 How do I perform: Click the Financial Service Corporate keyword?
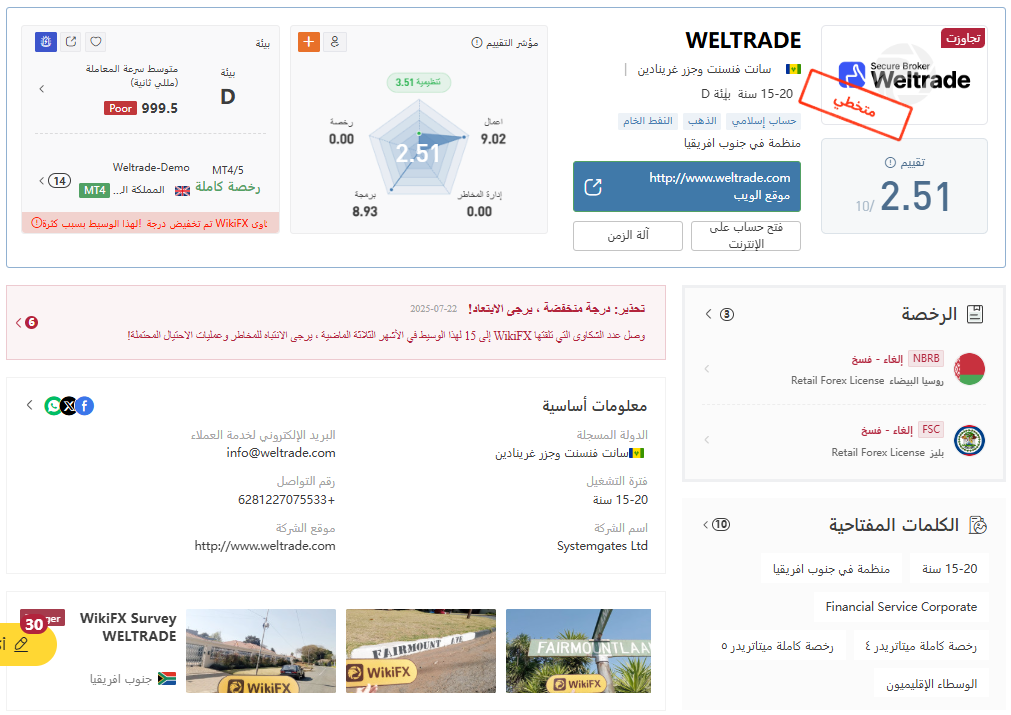[901, 607]
